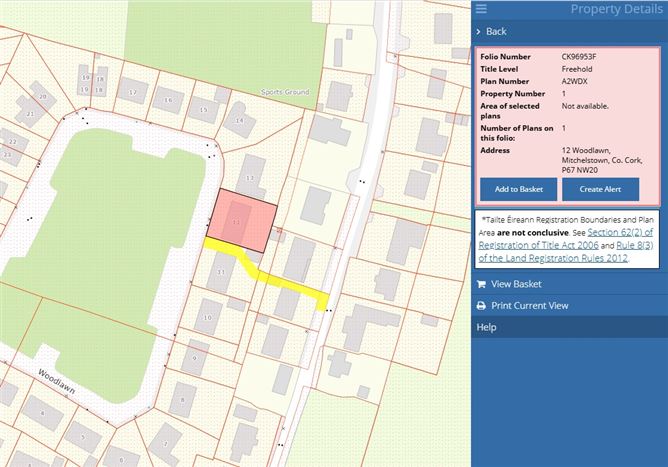Screen dimensions: 668x467
Task: Click the address 12 Woodlawn, Mitchelstown text
Action: tap(602, 160)
